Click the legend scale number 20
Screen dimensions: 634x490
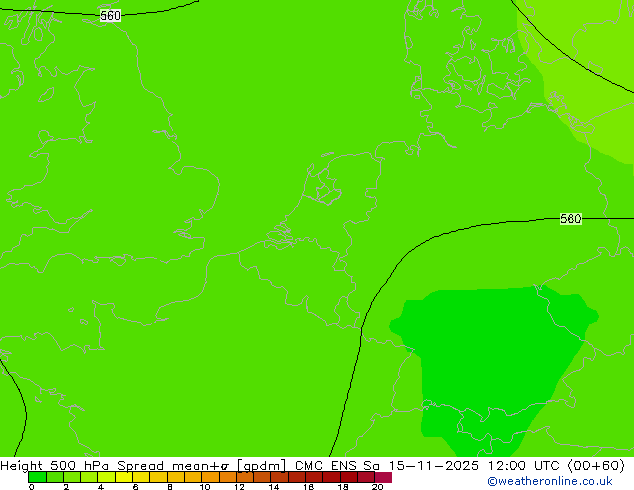pyautogui.click(x=377, y=487)
